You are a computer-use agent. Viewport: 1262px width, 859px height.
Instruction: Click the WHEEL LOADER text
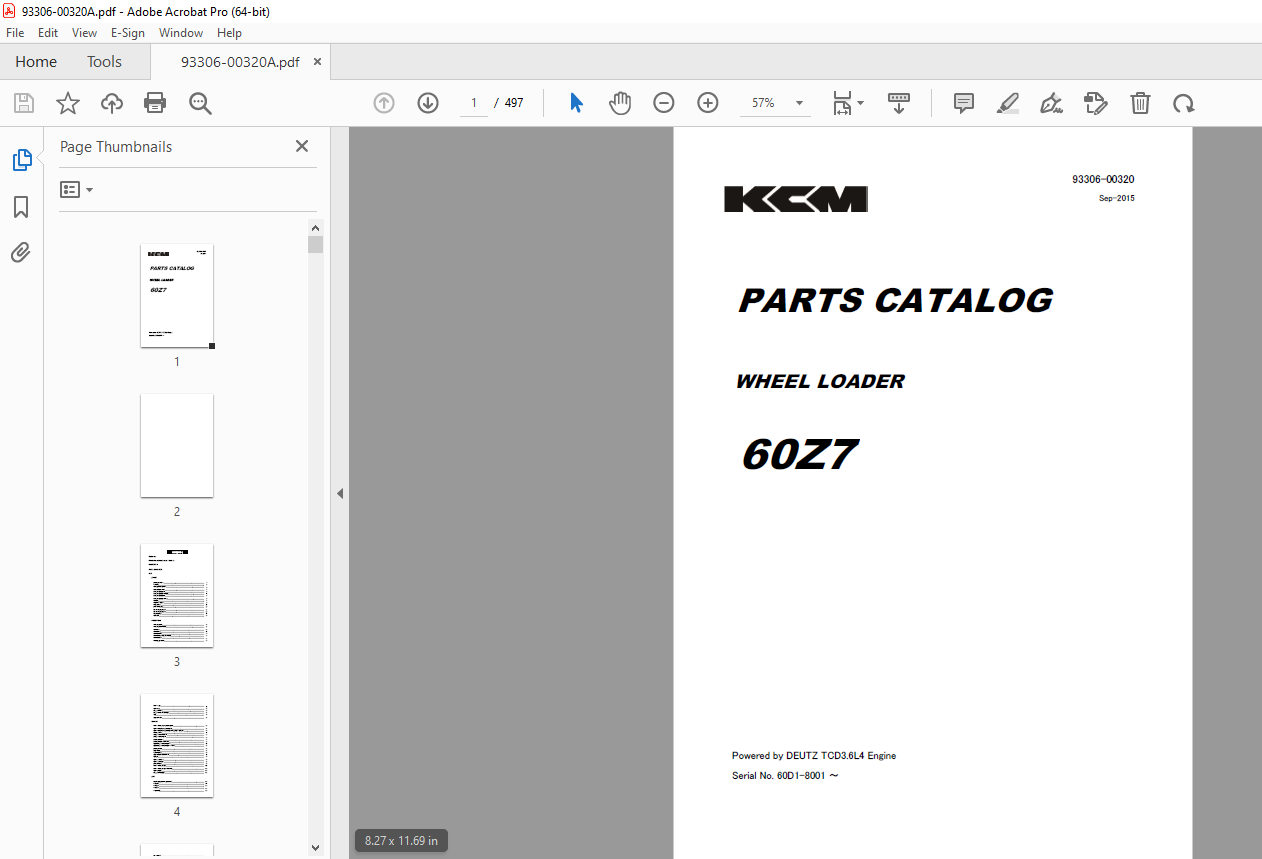point(820,381)
